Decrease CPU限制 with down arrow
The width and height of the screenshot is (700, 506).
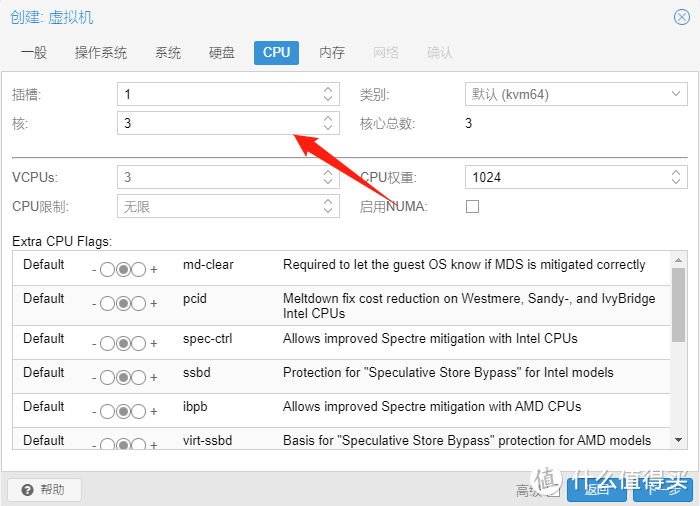click(328, 211)
